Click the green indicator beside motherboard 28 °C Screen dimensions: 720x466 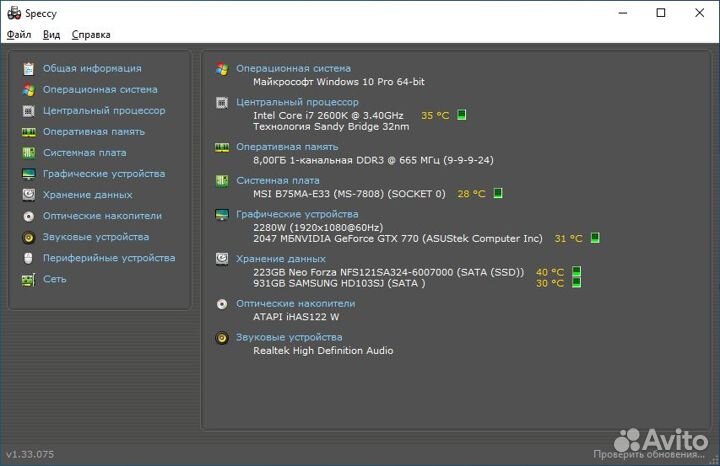click(x=498, y=193)
